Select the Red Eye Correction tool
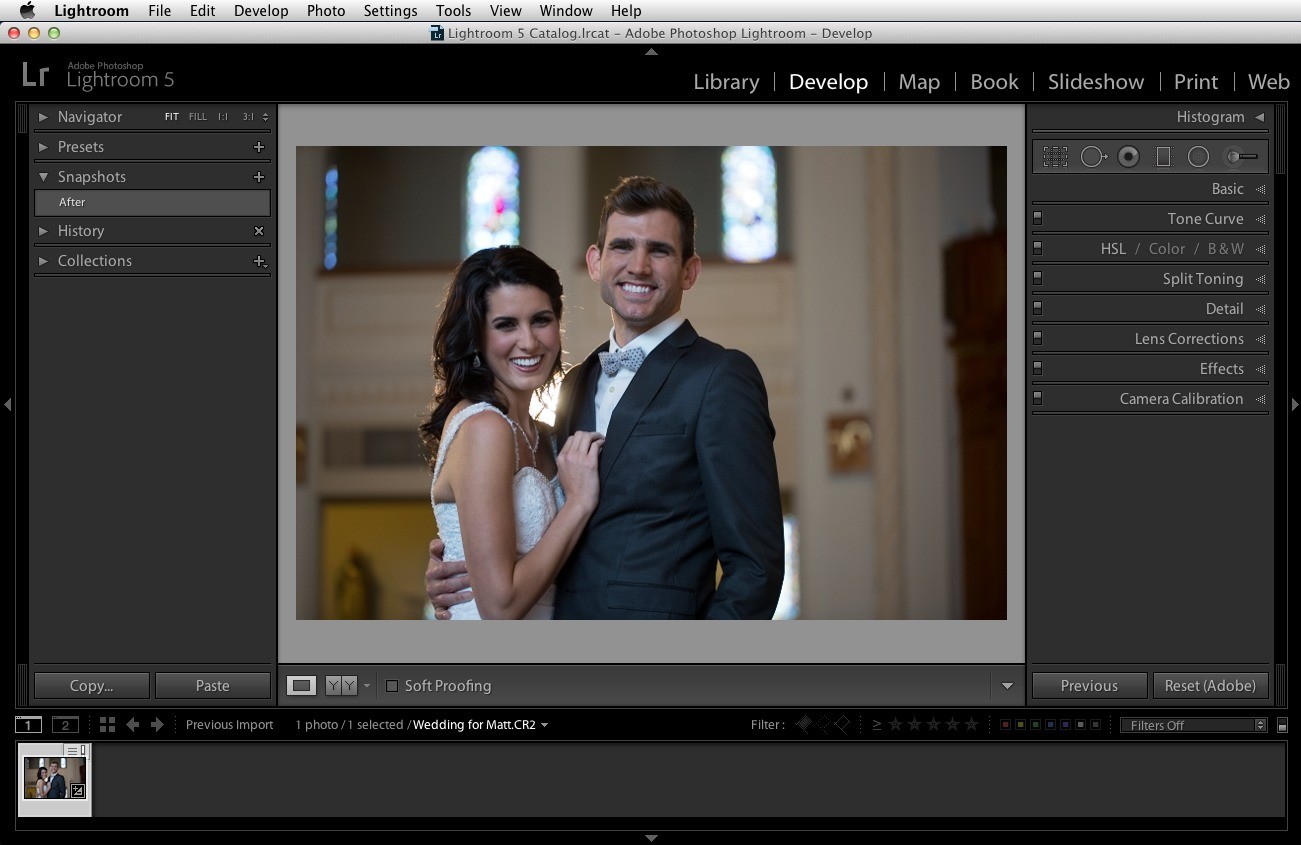This screenshot has height=845, width=1301. (1129, 157)
